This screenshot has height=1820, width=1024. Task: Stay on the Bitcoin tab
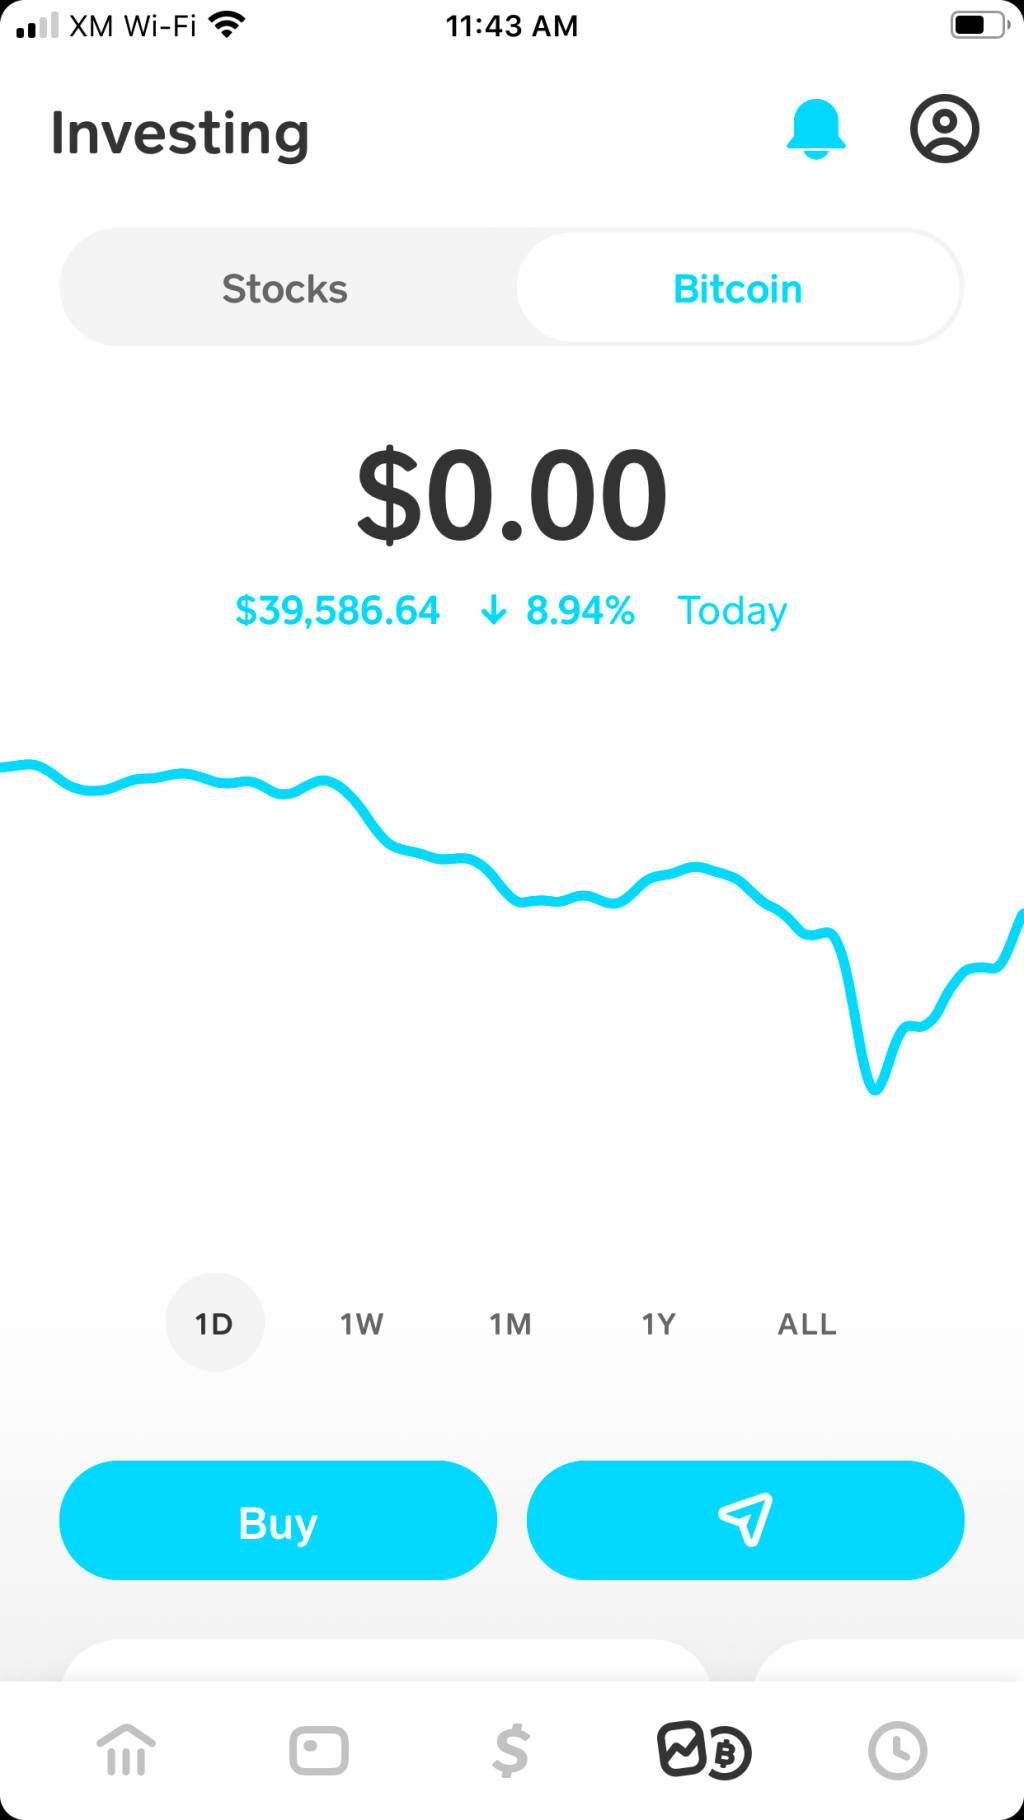737,288
